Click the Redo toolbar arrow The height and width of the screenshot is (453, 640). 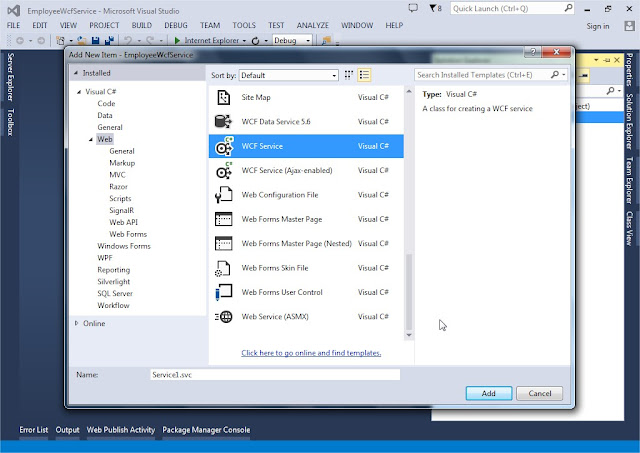(x=150, y=40)
